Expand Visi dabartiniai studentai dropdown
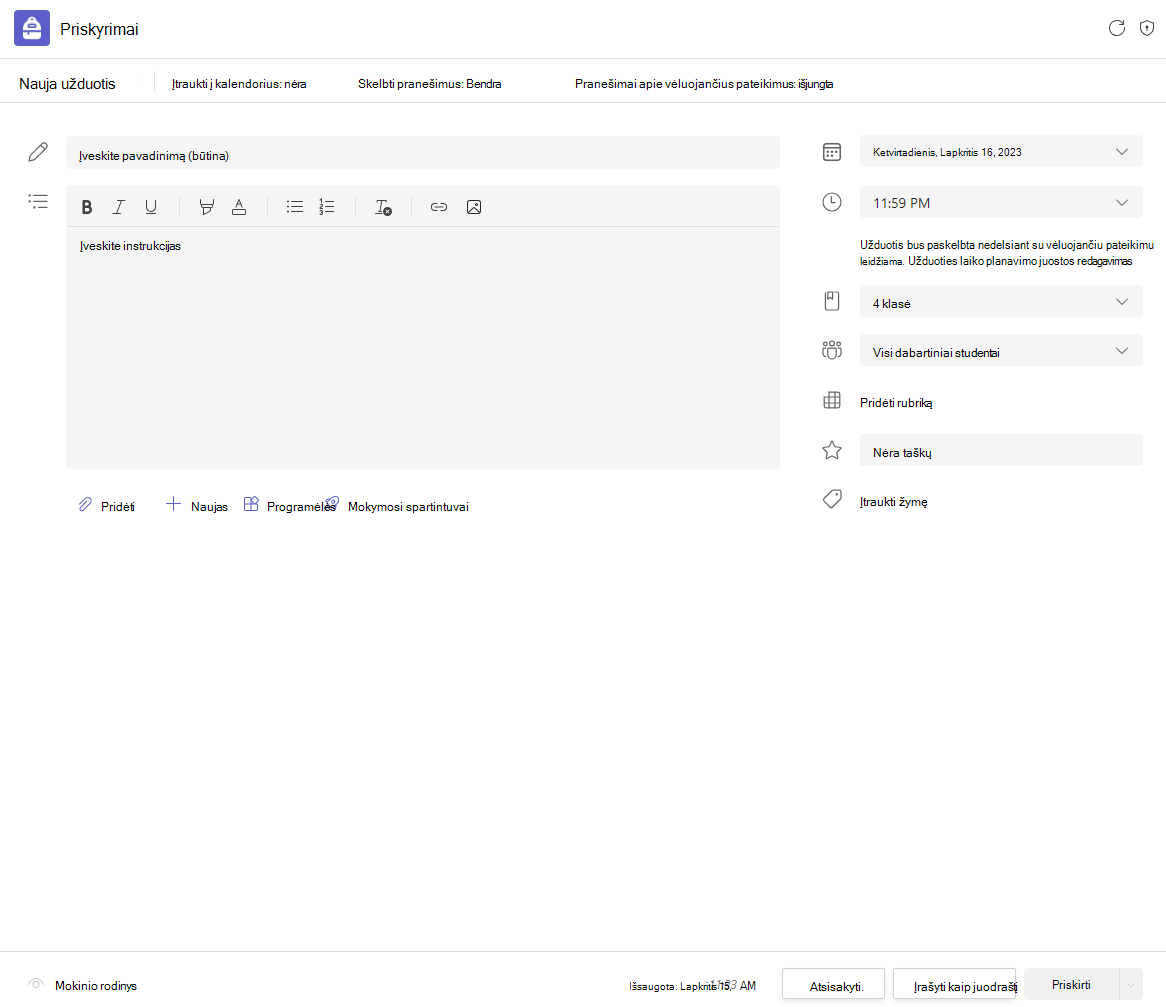The height and width of the screenshot is (1007, 1166). pyautogui.click(x=1001, y=352)
